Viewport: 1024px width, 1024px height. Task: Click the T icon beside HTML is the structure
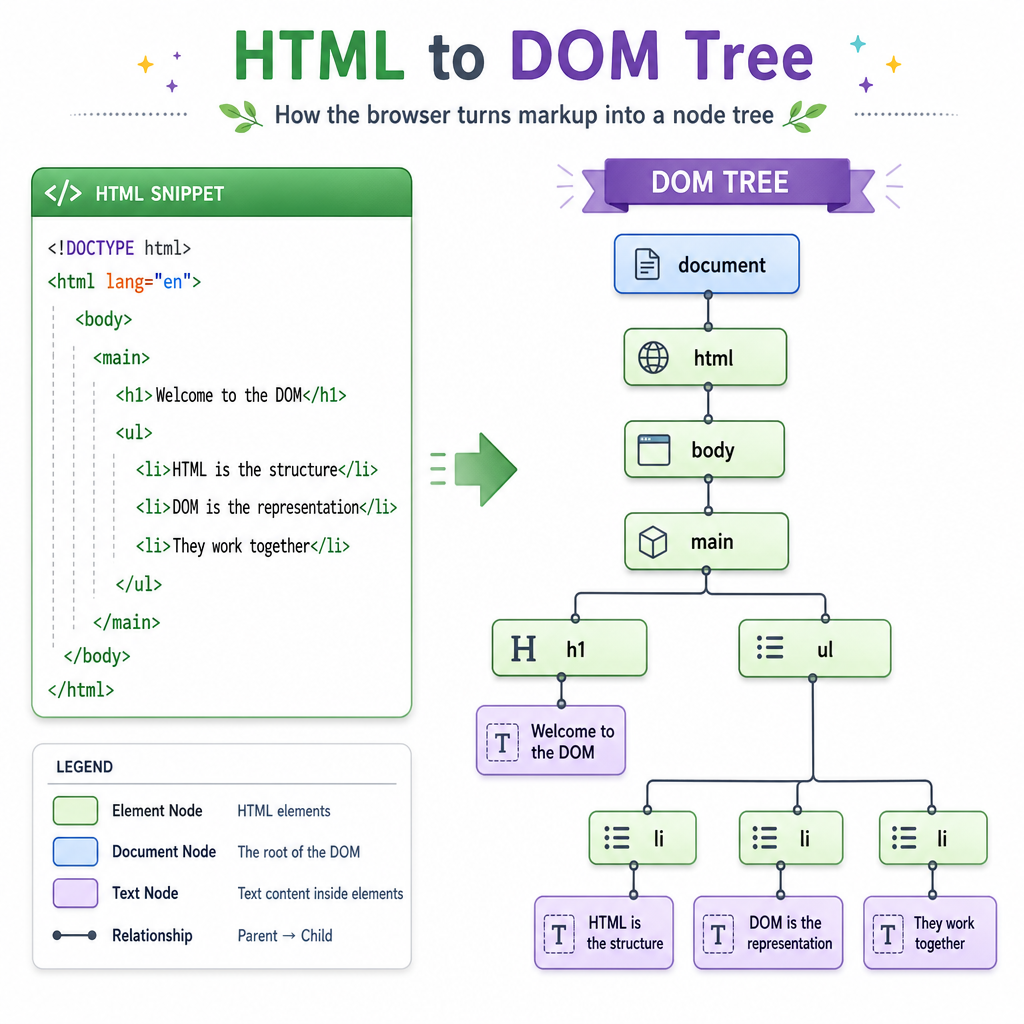tap(559, 934)
